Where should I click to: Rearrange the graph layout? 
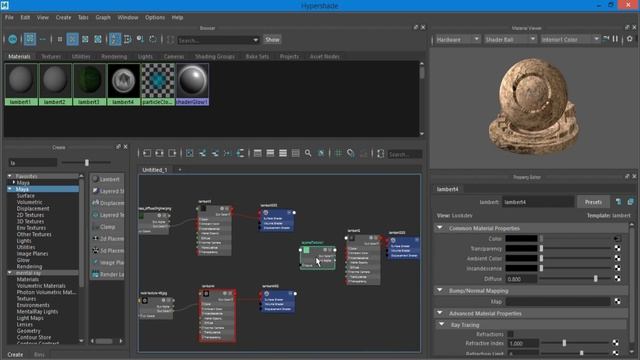point(227,153)
